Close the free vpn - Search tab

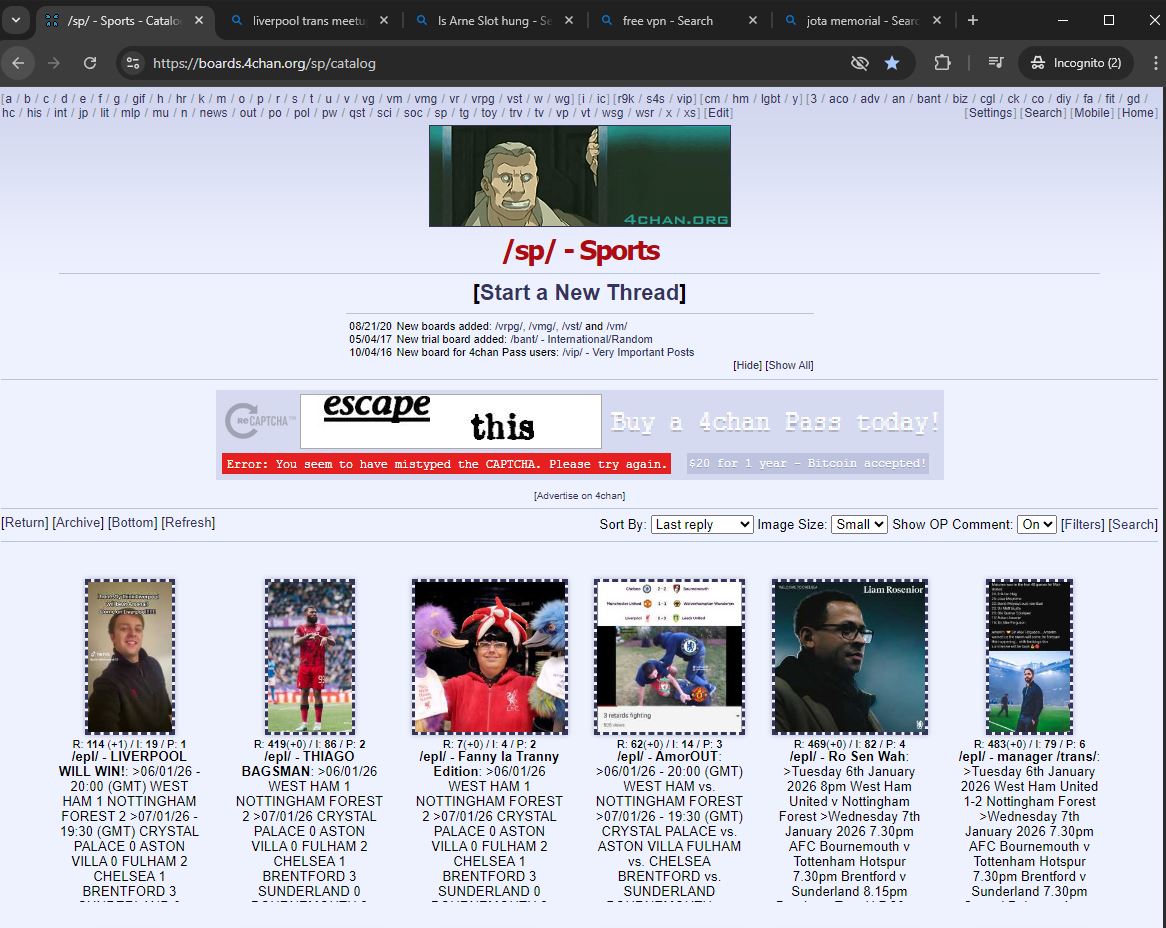[753, 20]
